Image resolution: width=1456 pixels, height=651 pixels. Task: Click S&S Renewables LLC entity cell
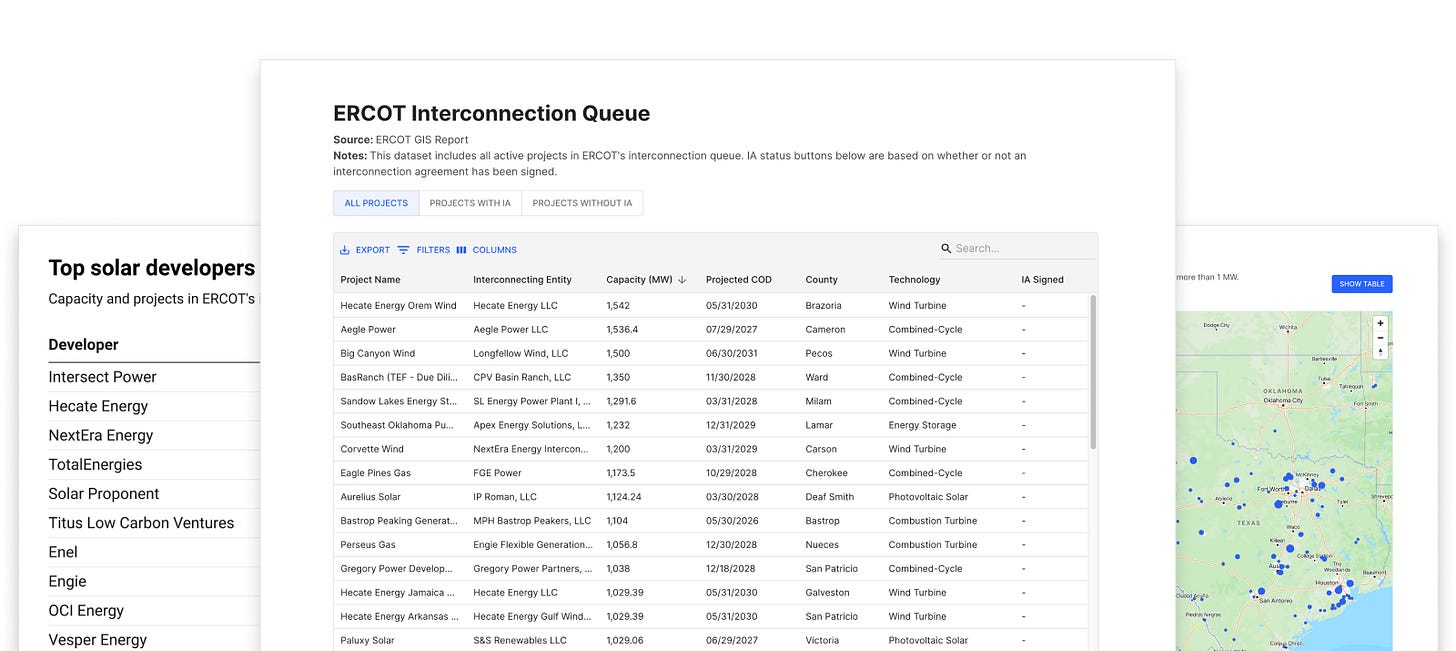pos(520,641)
